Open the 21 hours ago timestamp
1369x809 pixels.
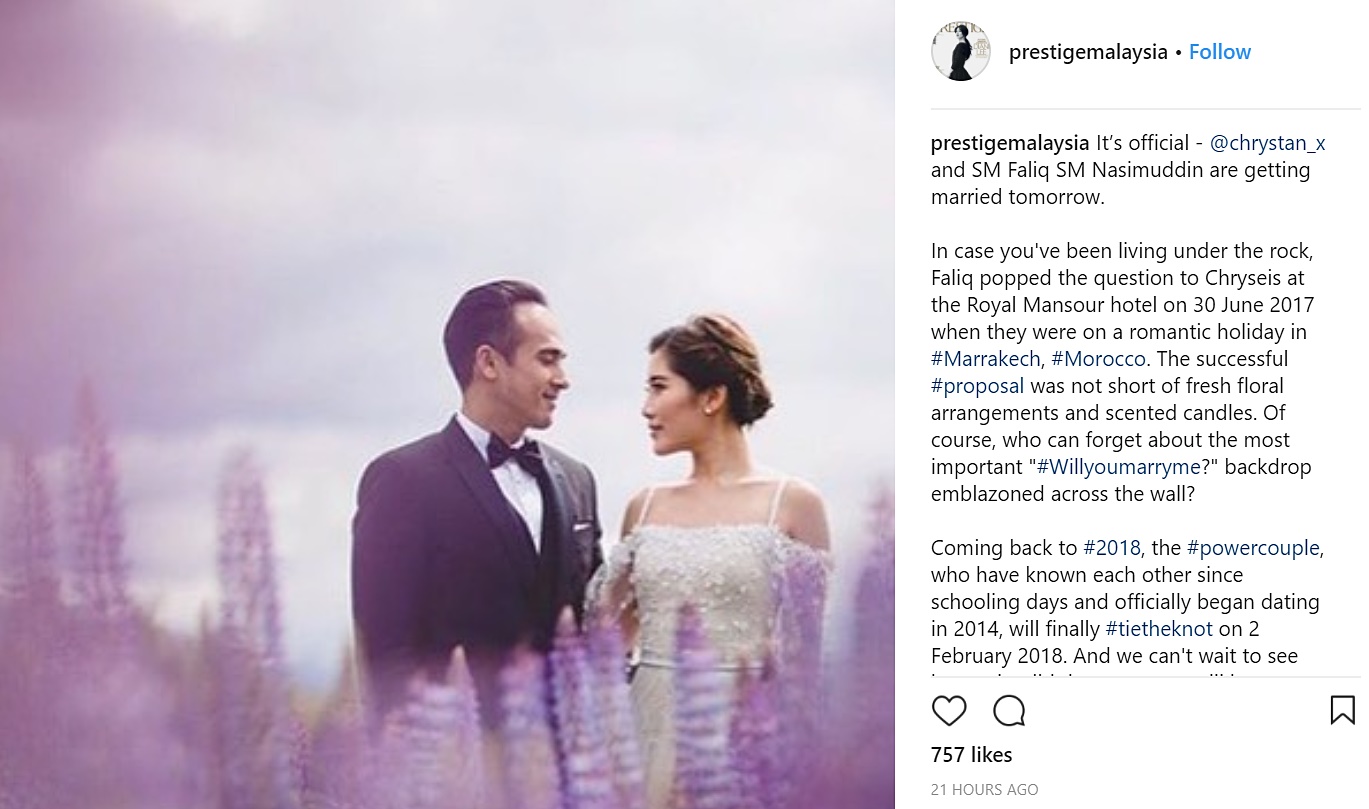pyautogui.click(x=984, y=790)
